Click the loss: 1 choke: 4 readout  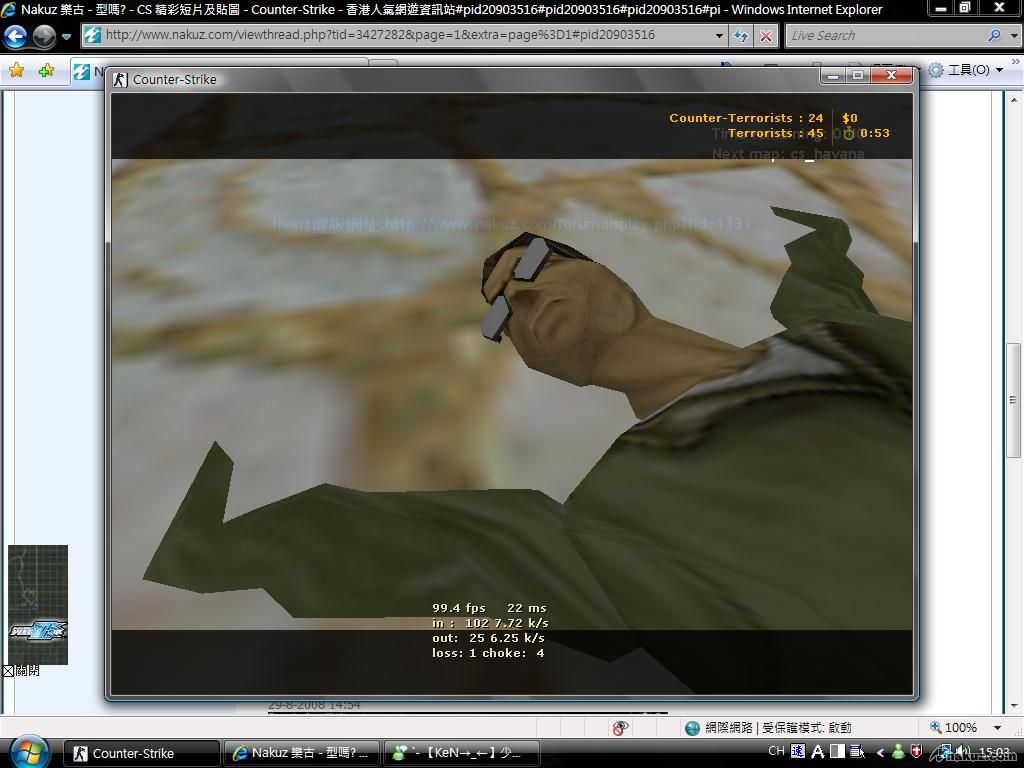click(488, 653)
